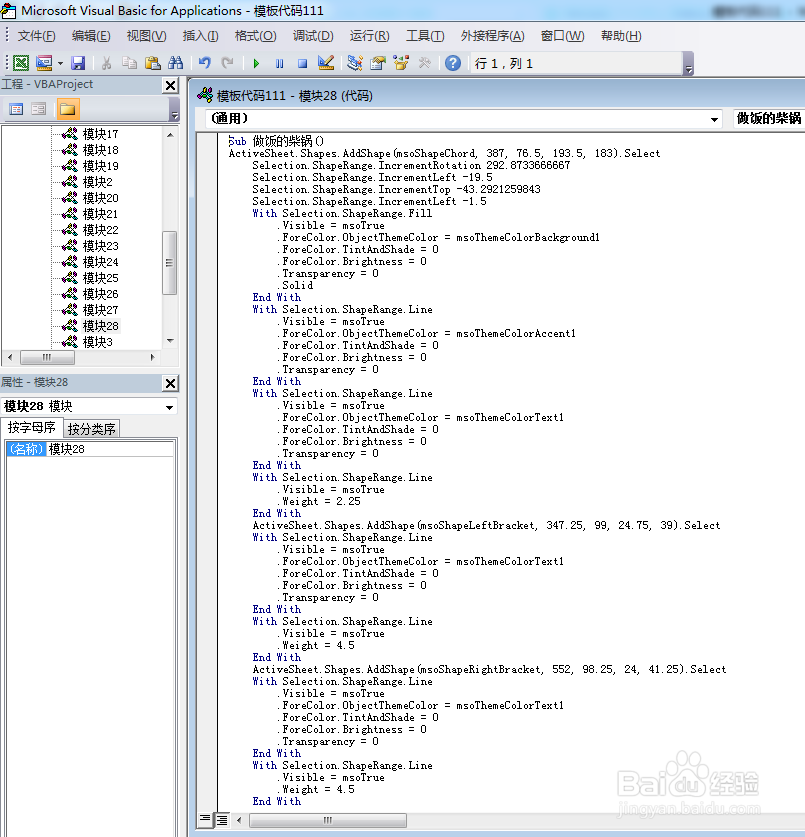Viewport: 805px width, 837px height.
Task: Select 模块22 in the project tree
Action: click(100, 230)
